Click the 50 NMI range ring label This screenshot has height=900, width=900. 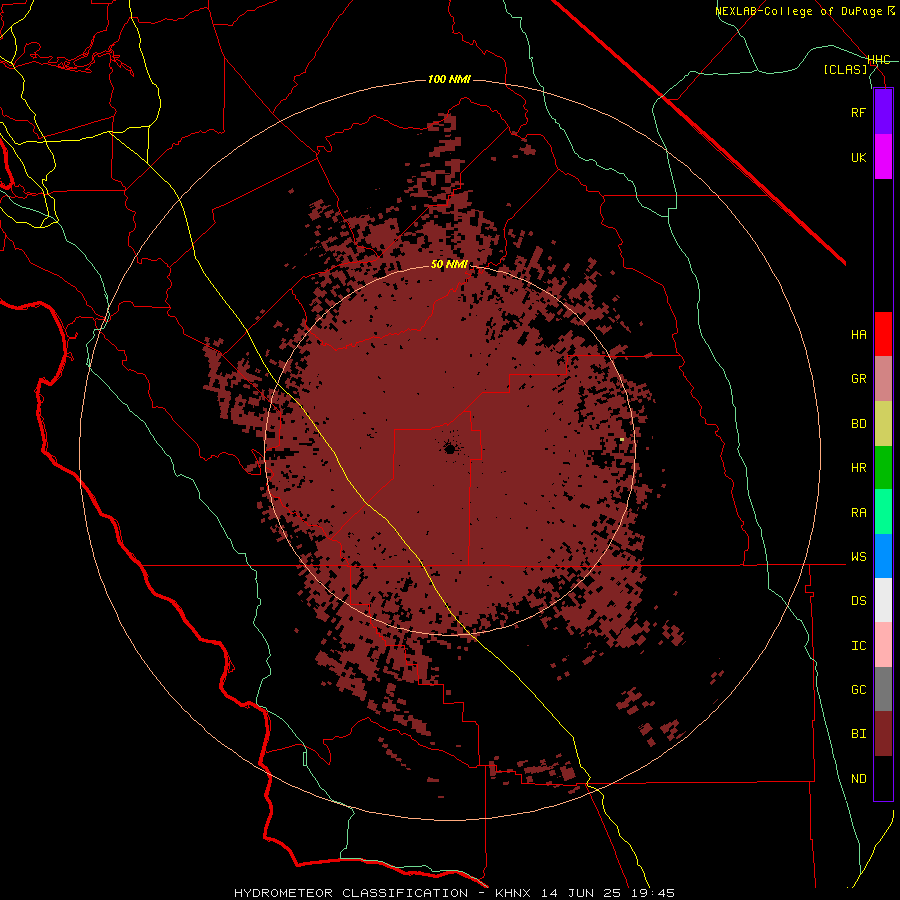click(x=449, y=264)
